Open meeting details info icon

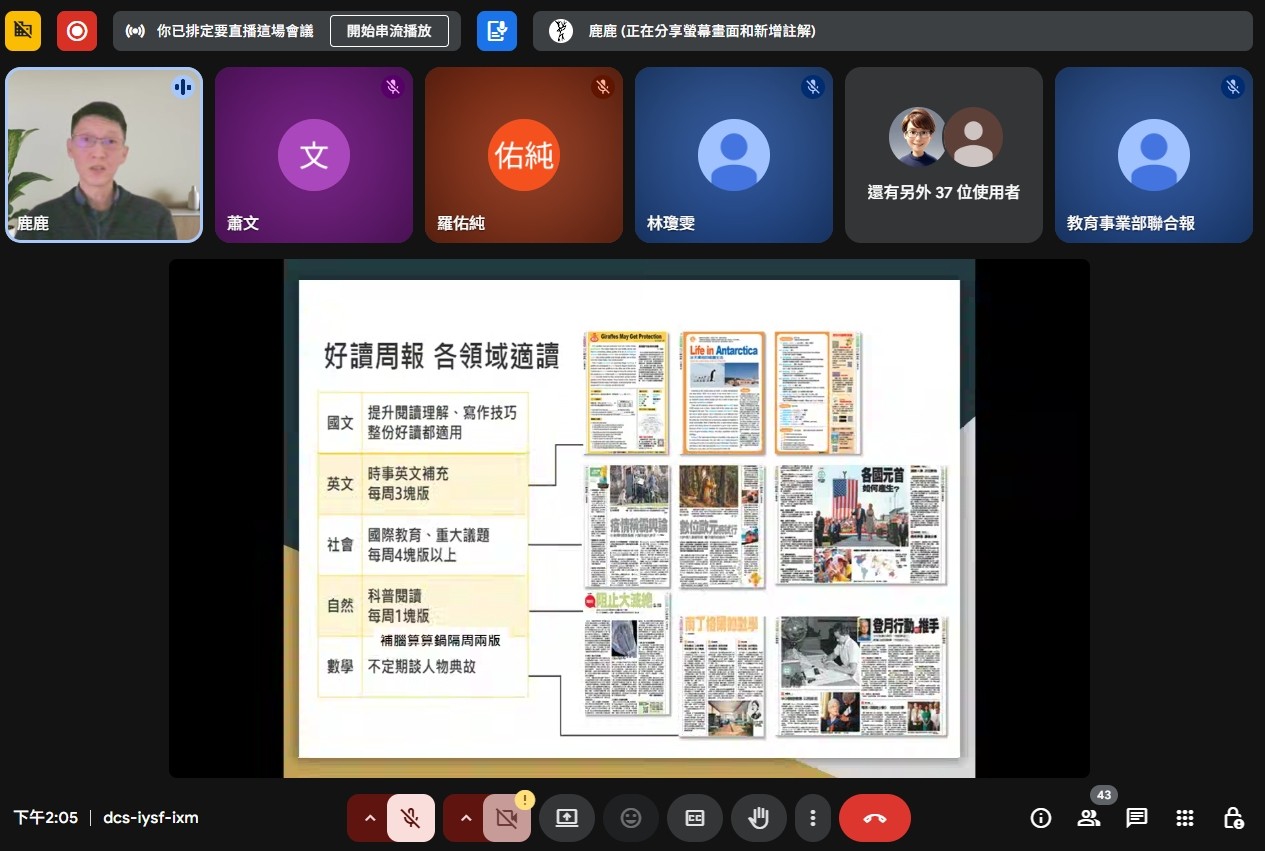click(1040, 818)
